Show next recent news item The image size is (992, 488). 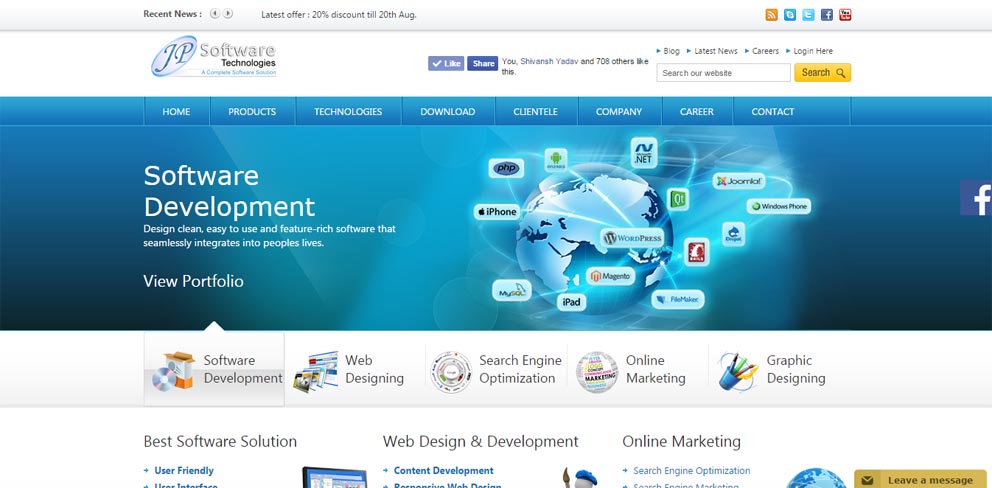point(228,13)
